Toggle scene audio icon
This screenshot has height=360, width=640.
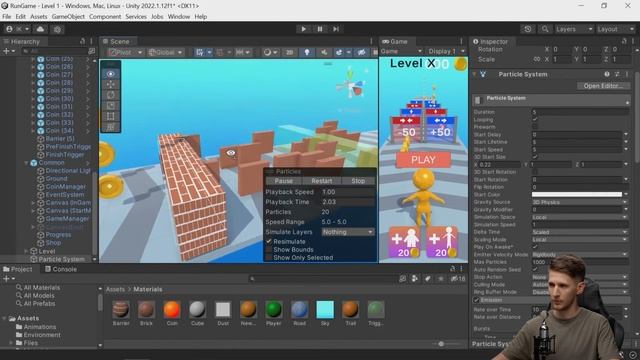[x=324, y=52]
